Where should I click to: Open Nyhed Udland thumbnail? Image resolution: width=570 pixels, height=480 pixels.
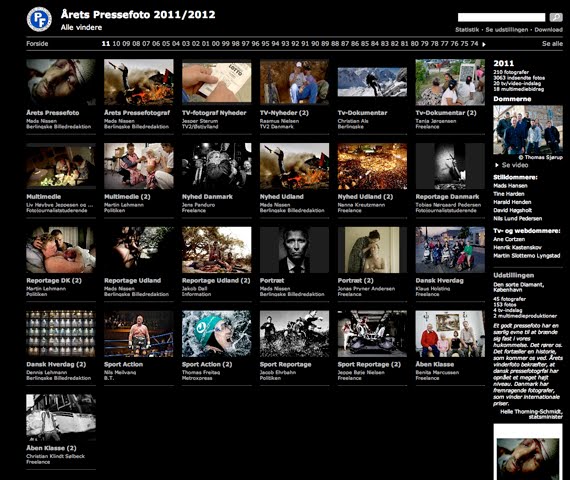pos(294,166)
